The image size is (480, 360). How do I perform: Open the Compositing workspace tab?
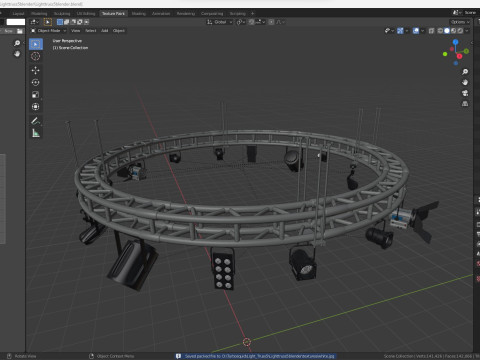(x=212, y=14)
